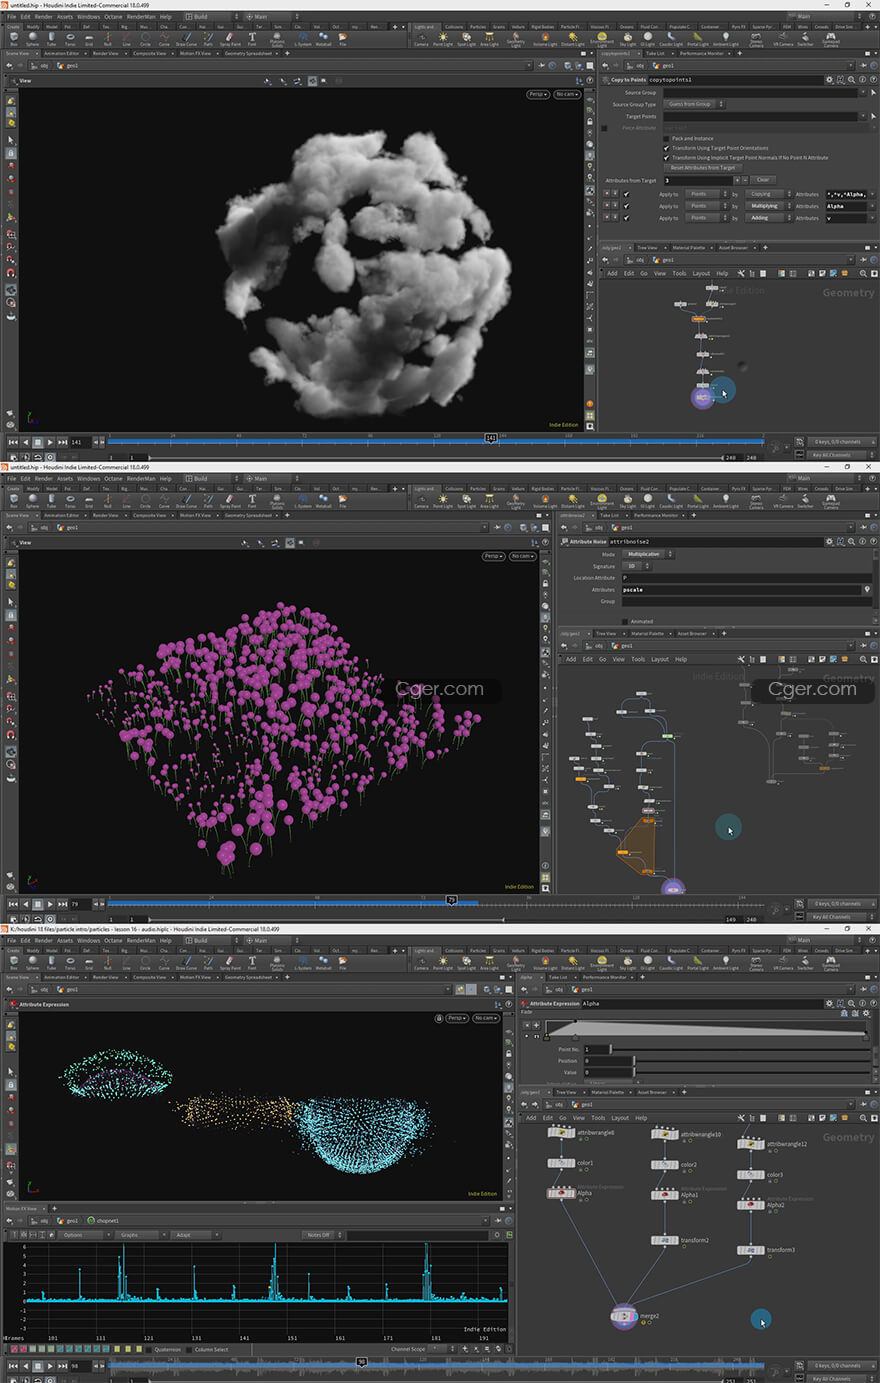This screenshot has width=880, height=1383.
Task: Open the gear menu of Attribute Noise parameters
Action: tap(831, 541)
